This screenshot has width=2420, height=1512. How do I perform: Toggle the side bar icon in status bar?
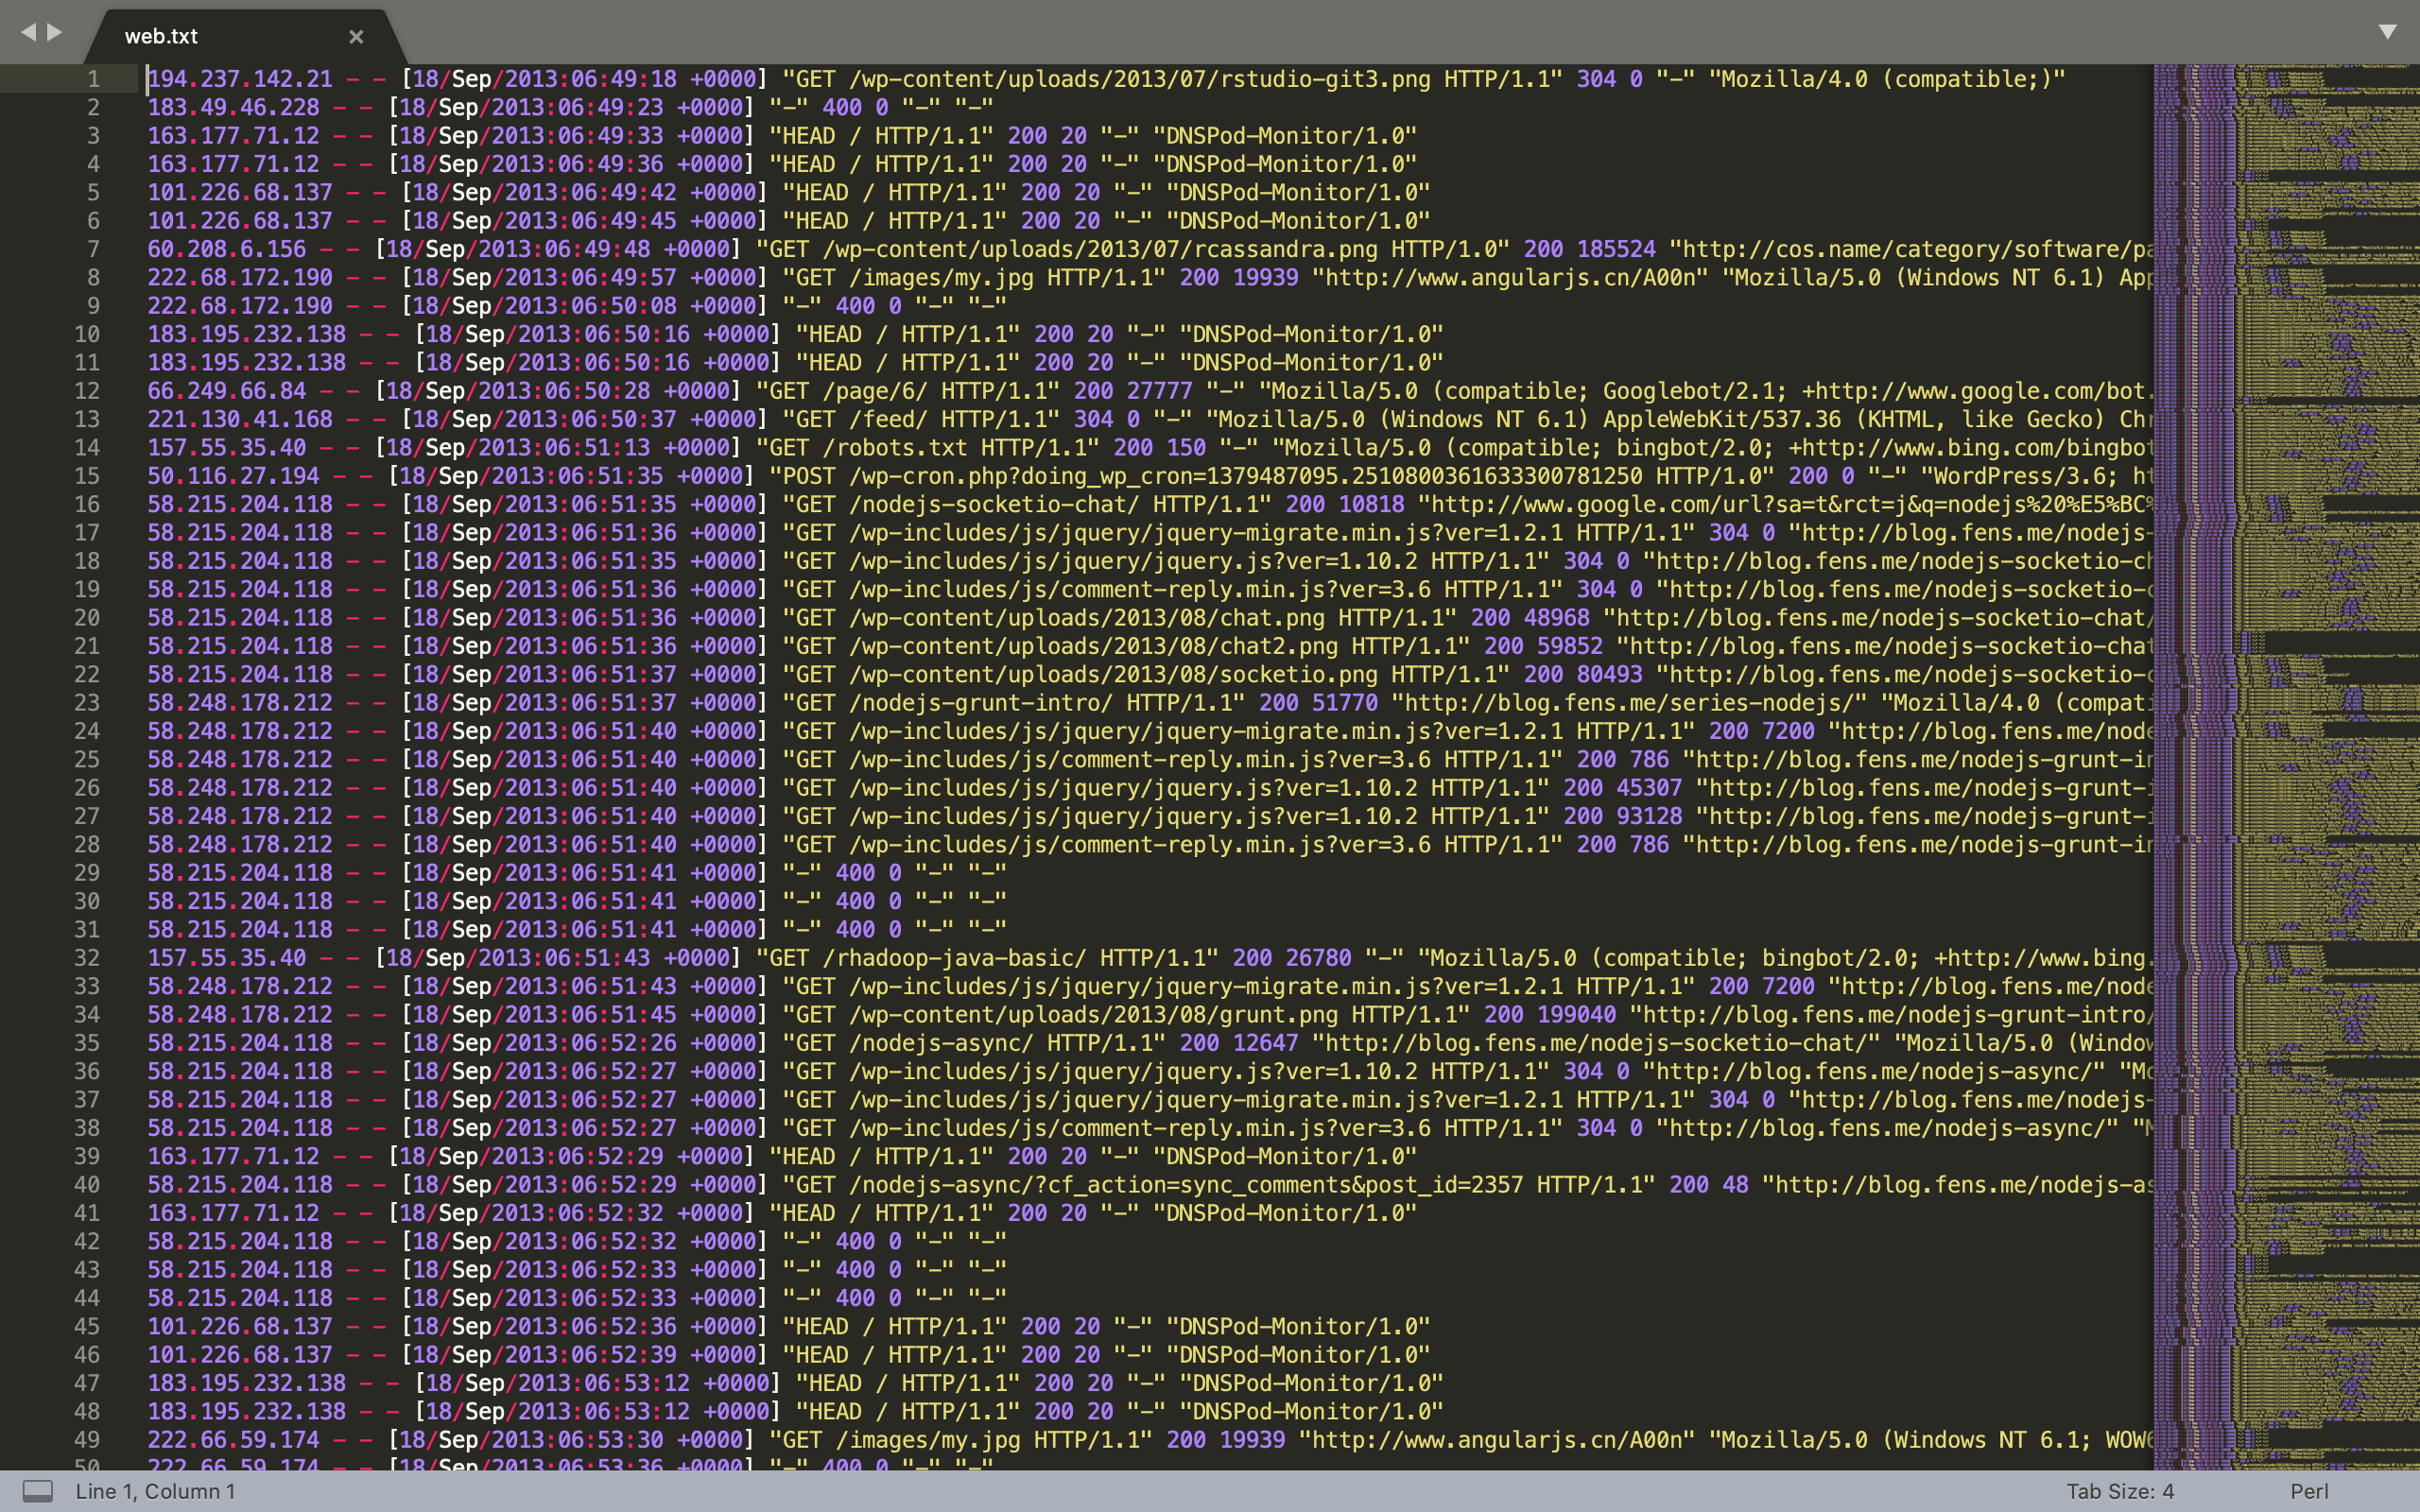[x=38, y=1491]
